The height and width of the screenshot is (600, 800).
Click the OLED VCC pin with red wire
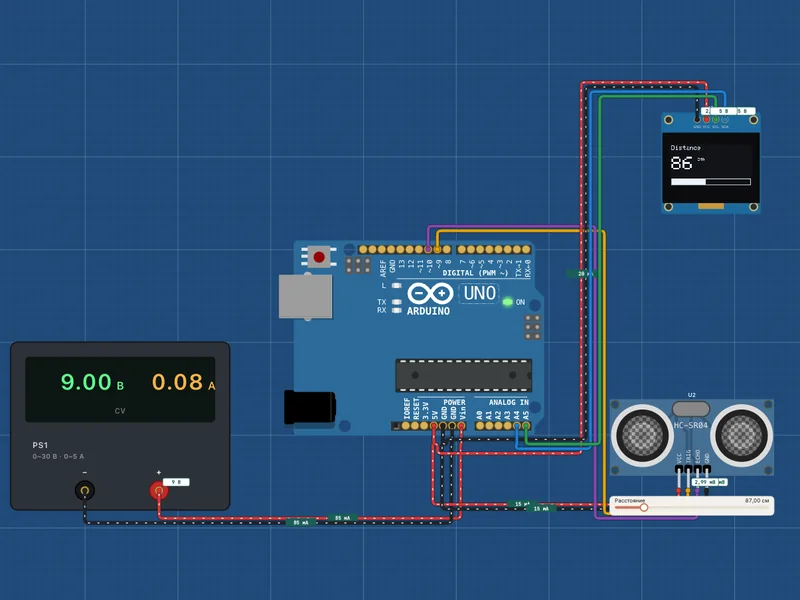tap(707, 119)
